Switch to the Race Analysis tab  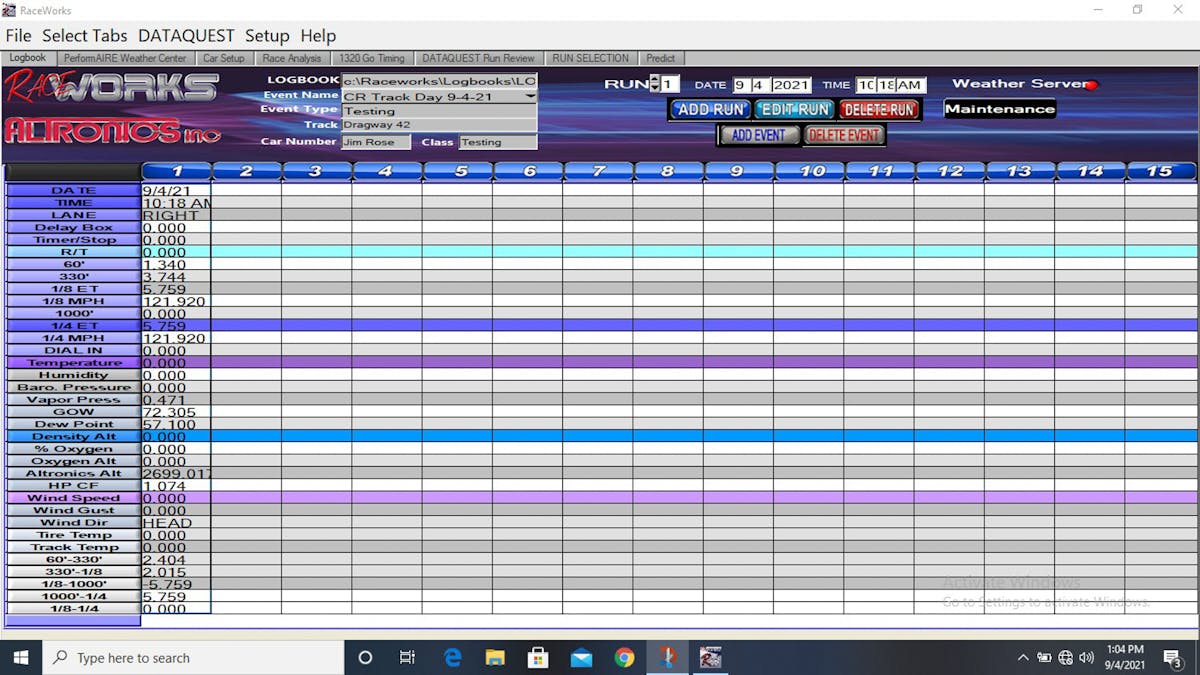pos(292,58)
